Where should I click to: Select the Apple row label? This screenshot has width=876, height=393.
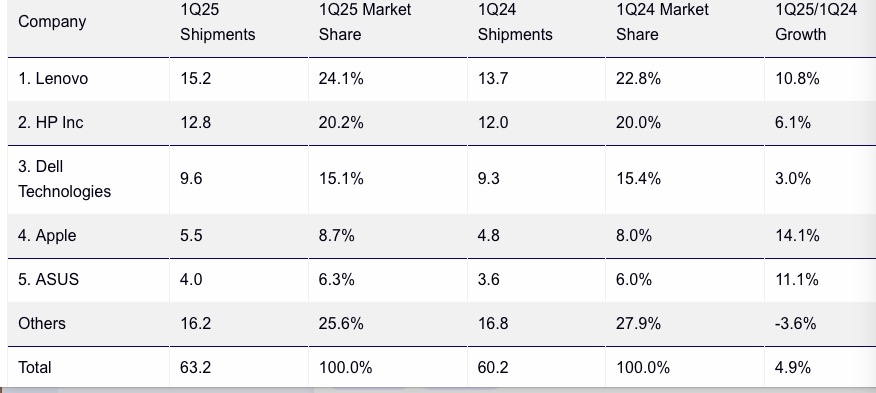pos(47,235)
